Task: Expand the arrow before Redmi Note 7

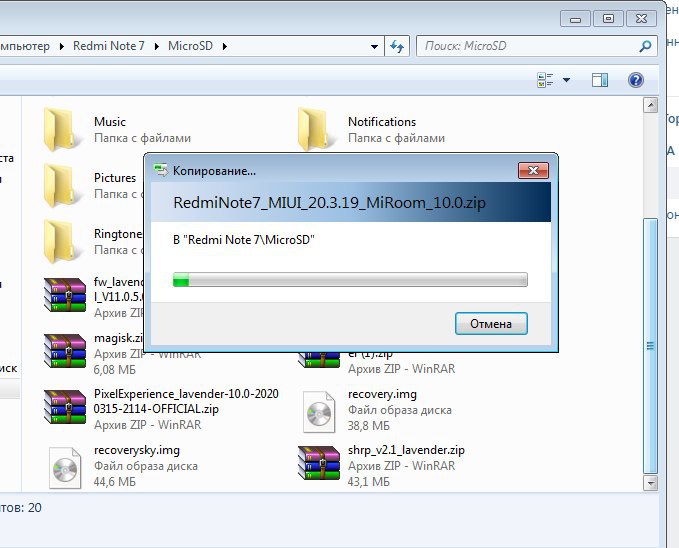Action: [62, 46]
